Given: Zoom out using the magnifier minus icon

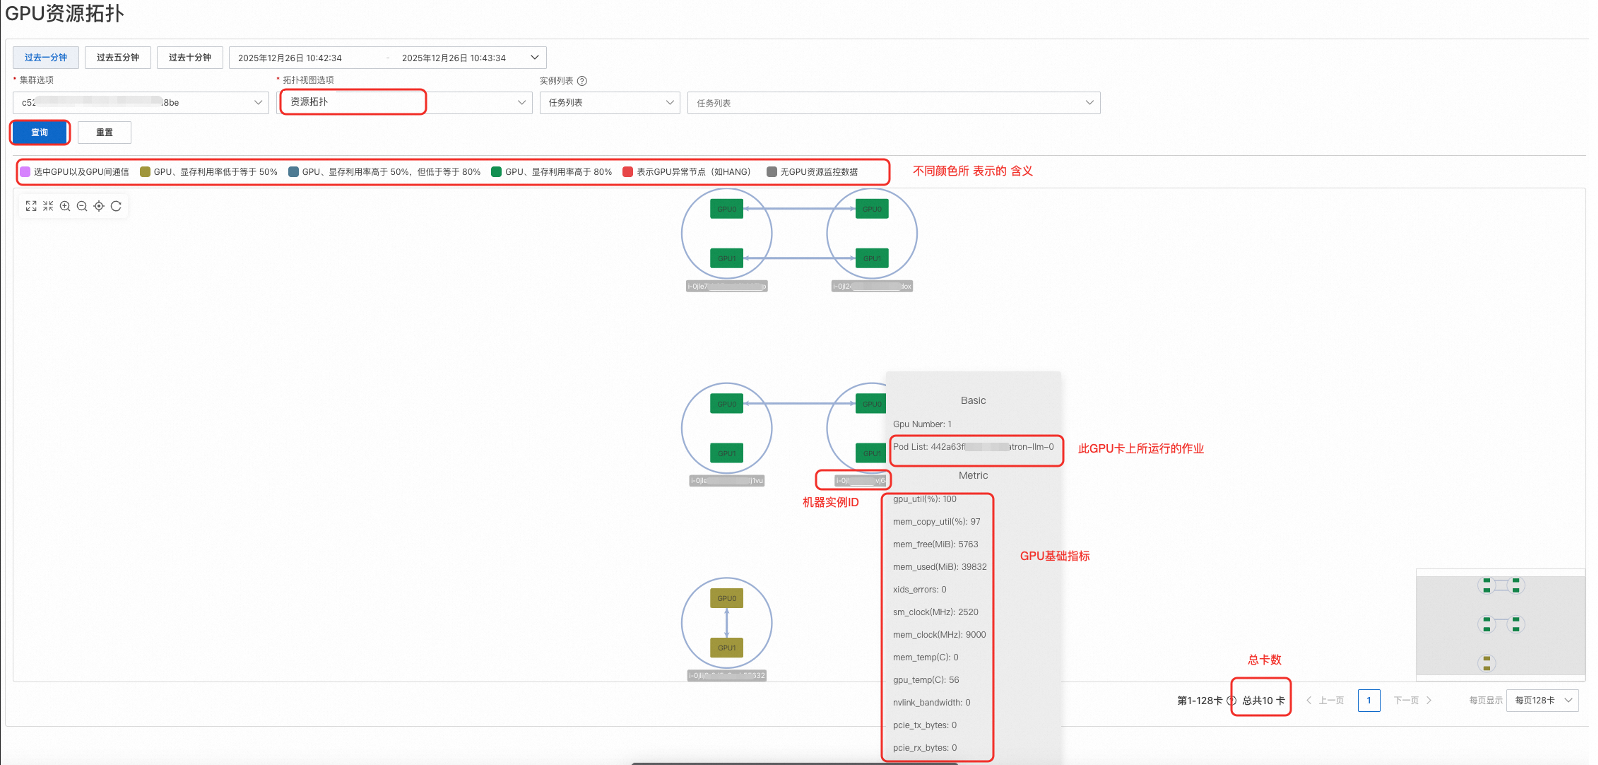Looking at the screenshot, I should (82, 206).
